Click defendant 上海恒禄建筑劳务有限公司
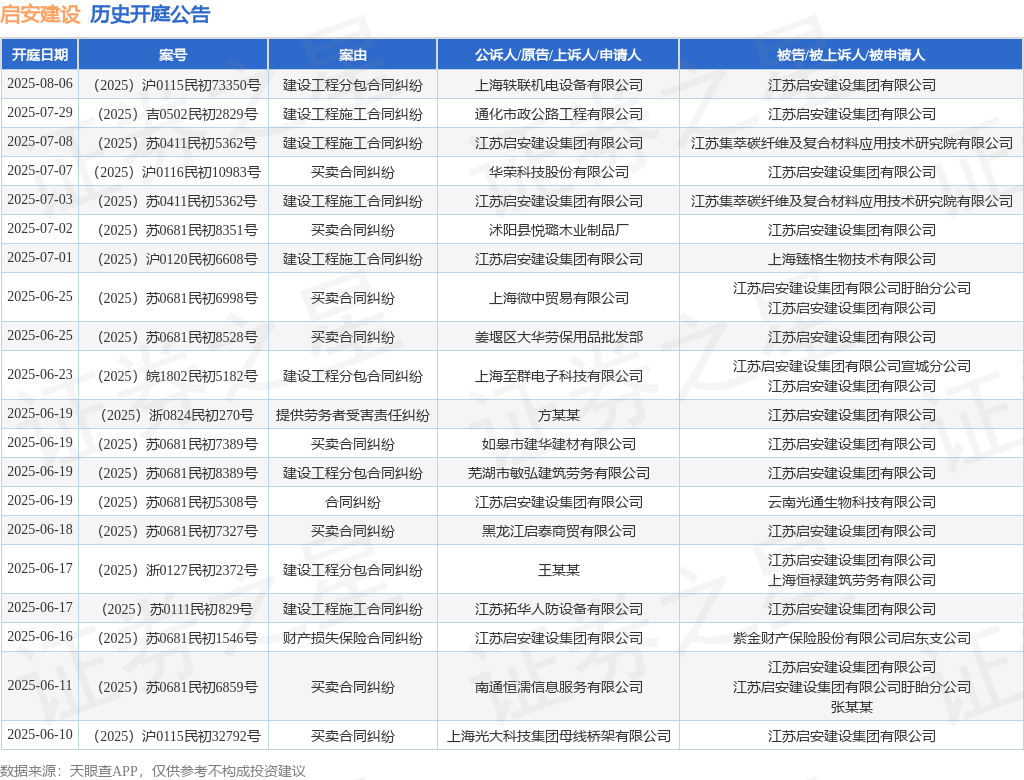1024x780 pixels. coord(852,580)
